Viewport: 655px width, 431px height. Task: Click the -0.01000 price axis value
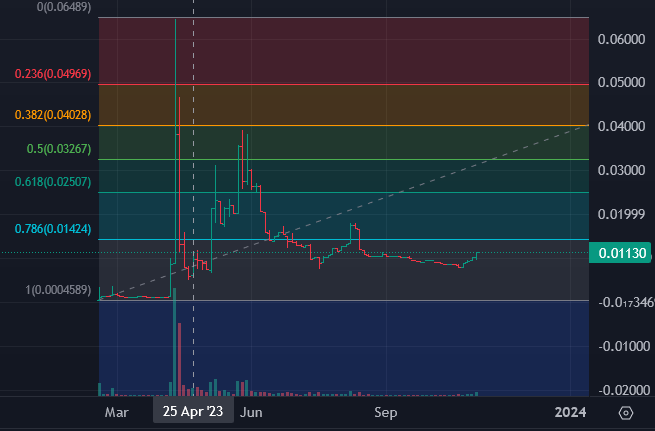click(624, 346)
